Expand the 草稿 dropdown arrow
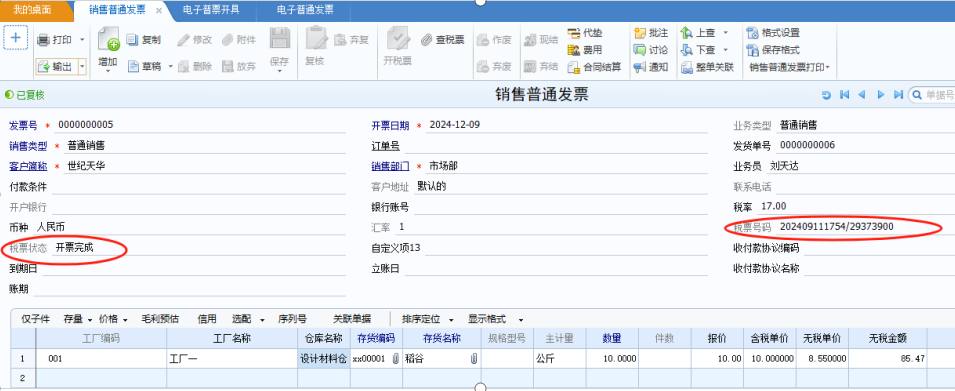The image size is (955, 391). pyautogui.click(x=171, y=67)
